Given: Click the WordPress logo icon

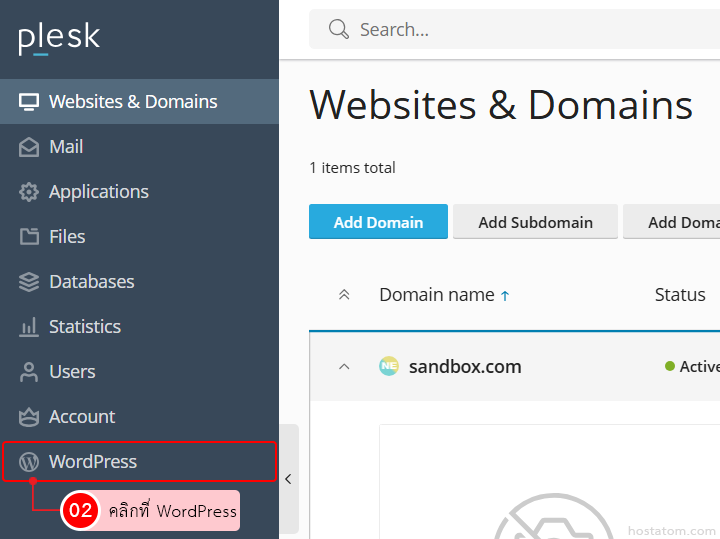Looking at the screenshot, I should coord(29,462).
